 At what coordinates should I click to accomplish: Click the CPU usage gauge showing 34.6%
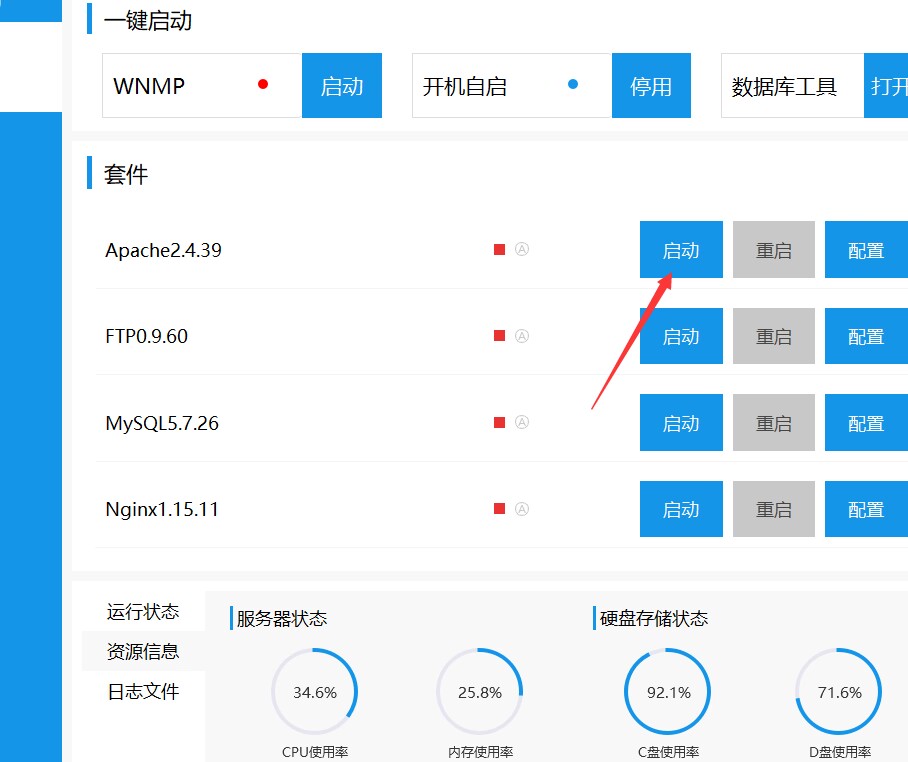[x=314, y=692]
